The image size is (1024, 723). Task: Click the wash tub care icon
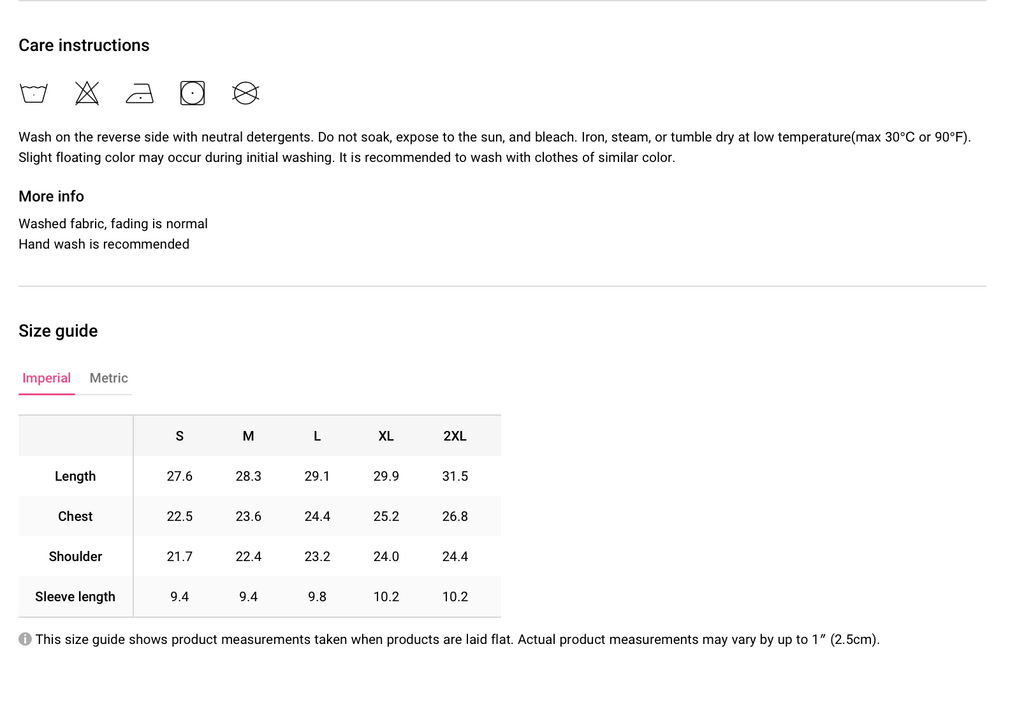pos(33,93)
